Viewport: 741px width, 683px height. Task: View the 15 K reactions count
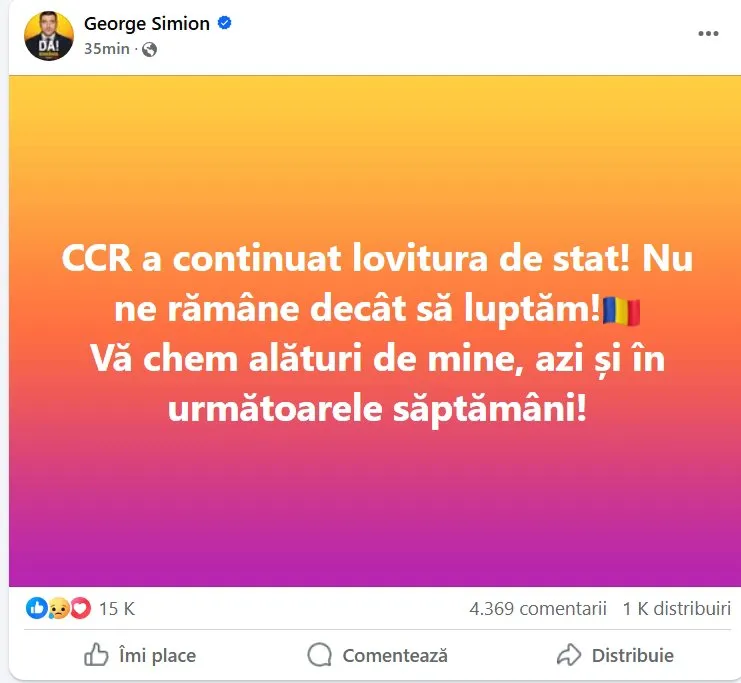point(117,609)
